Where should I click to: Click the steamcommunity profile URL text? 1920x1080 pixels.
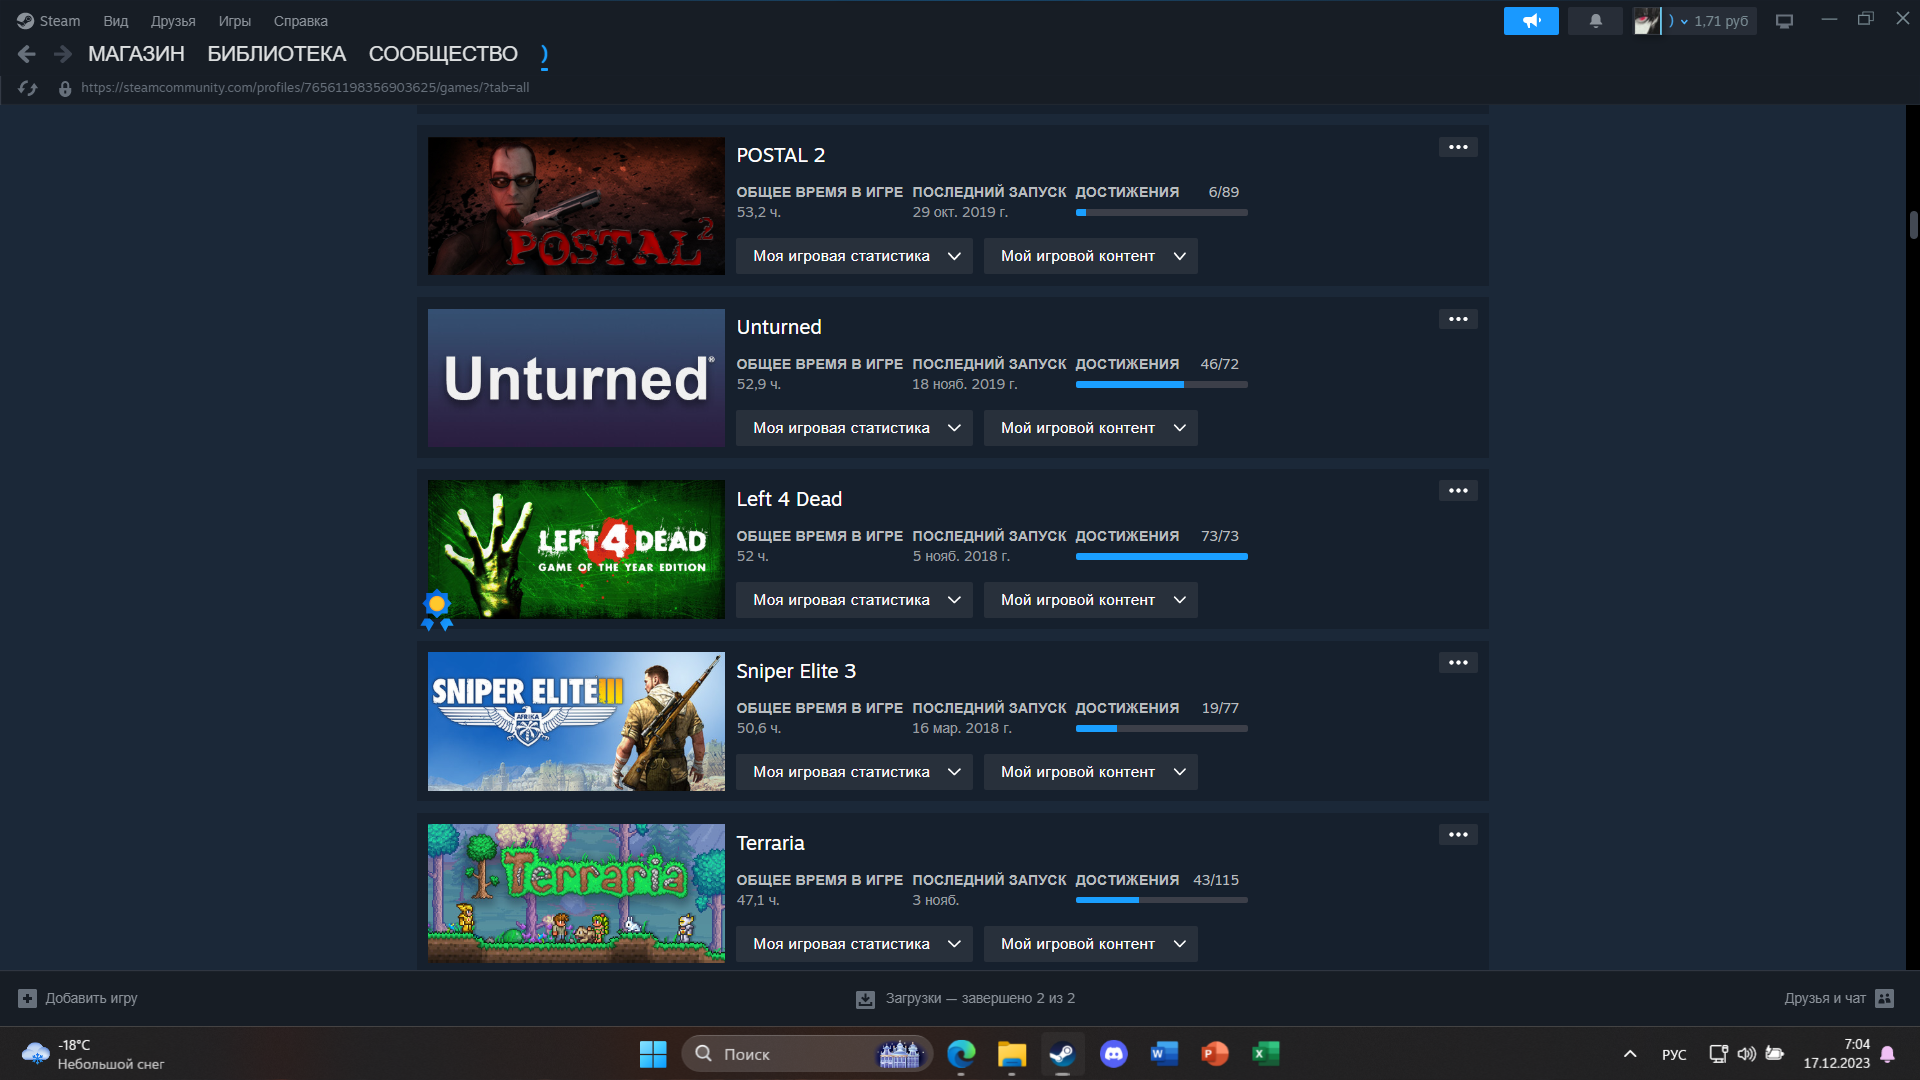(305, 88)
